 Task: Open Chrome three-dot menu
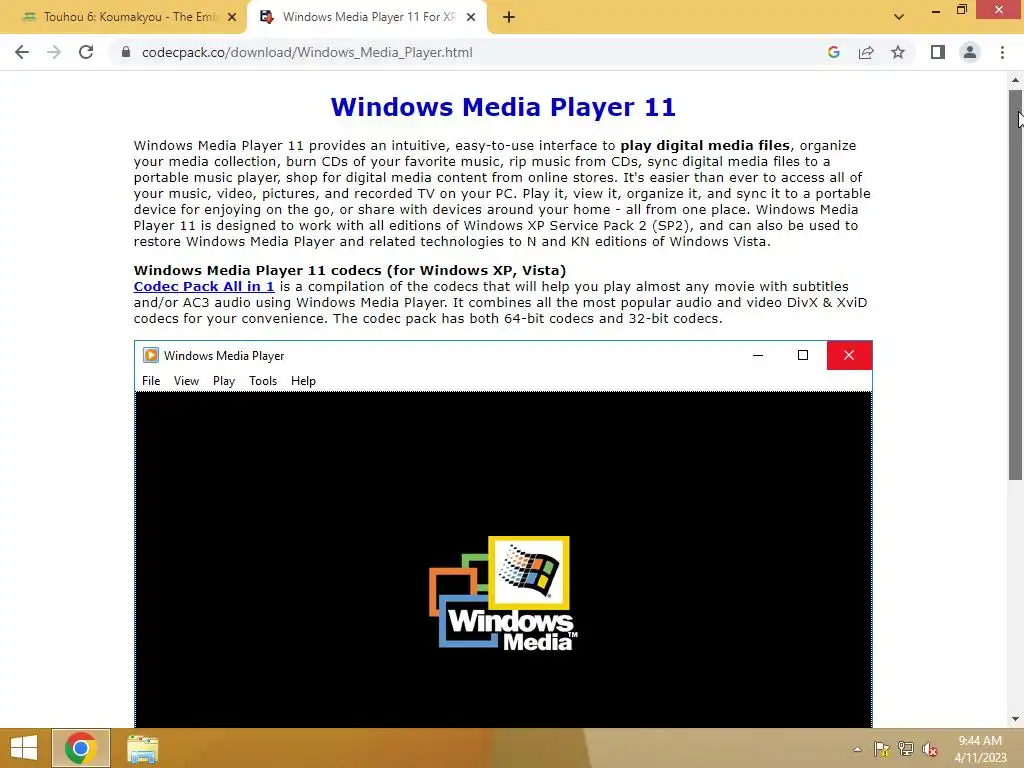click(1002, 52)
